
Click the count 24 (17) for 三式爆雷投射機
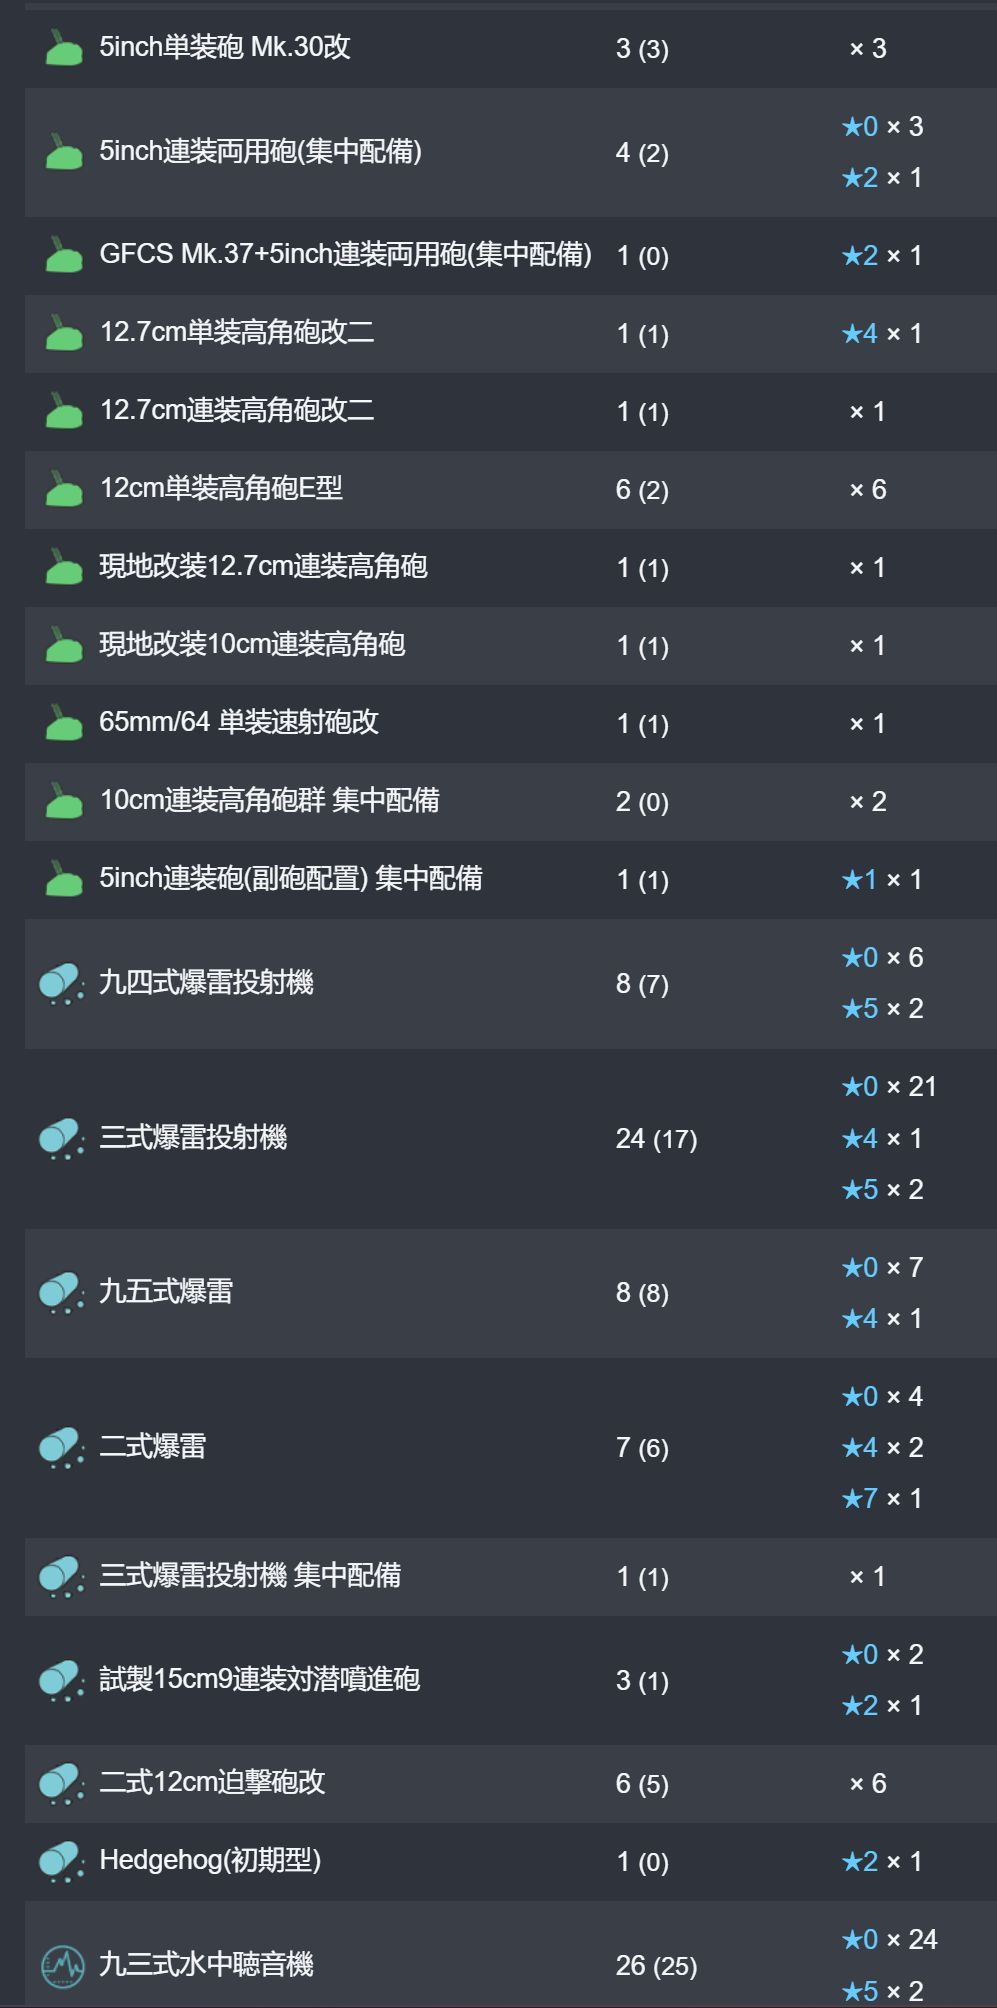(656, 1139)
